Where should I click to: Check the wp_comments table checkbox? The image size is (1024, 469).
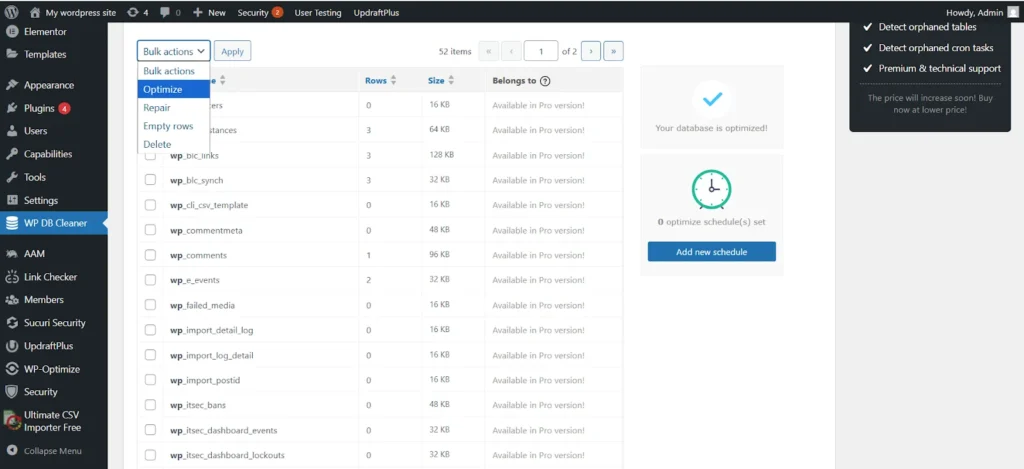tap(150, 255)
